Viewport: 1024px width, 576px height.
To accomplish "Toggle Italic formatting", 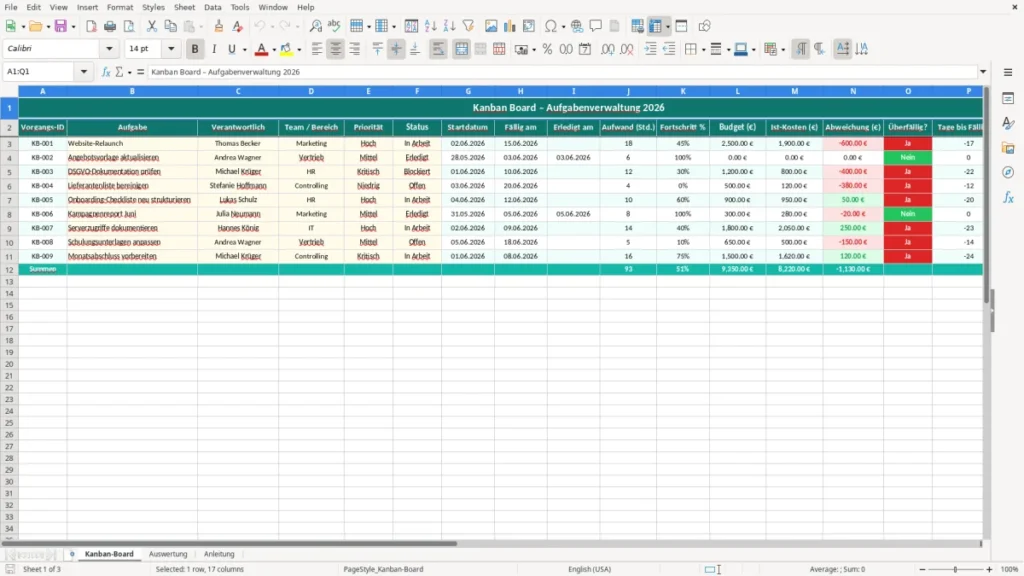I will point(214,49).
